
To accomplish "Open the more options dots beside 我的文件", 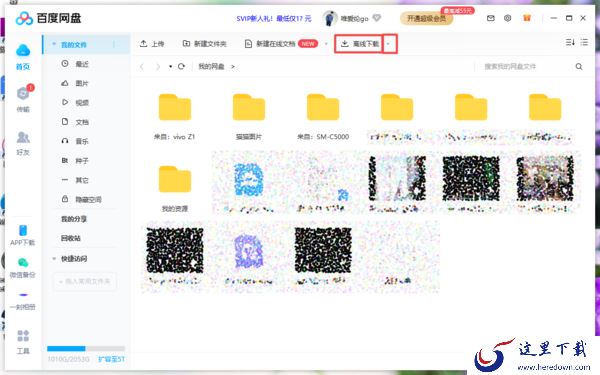I will (114, 44).
